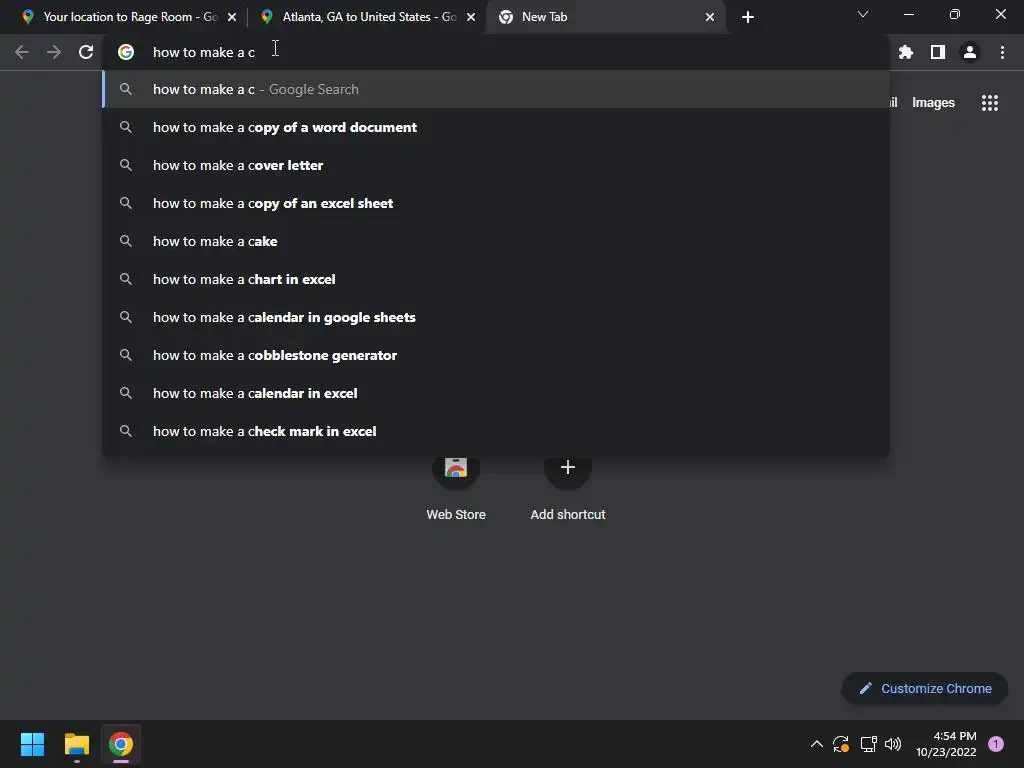This screenshot has width=1024, height=768.
Task: Choose 'copy of a word document' suggestion
Action: click(496, 127)
